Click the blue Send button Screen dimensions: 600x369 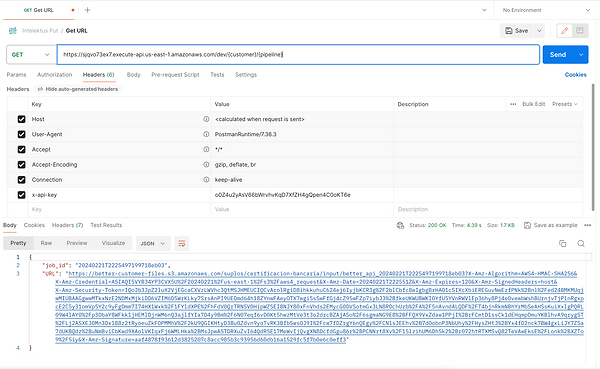pyautogui.click(x=558, y=55)
